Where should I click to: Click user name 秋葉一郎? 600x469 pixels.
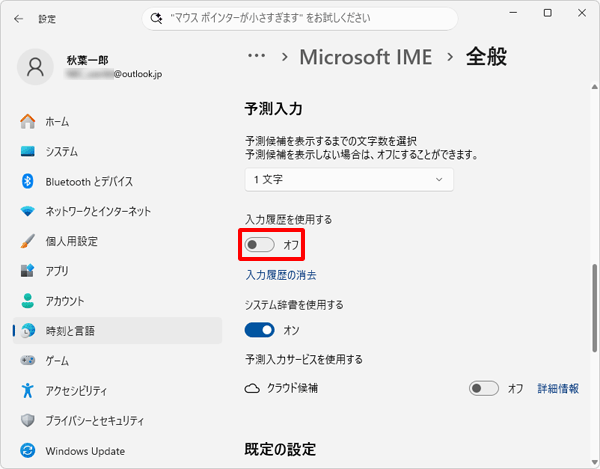point(88,60)
